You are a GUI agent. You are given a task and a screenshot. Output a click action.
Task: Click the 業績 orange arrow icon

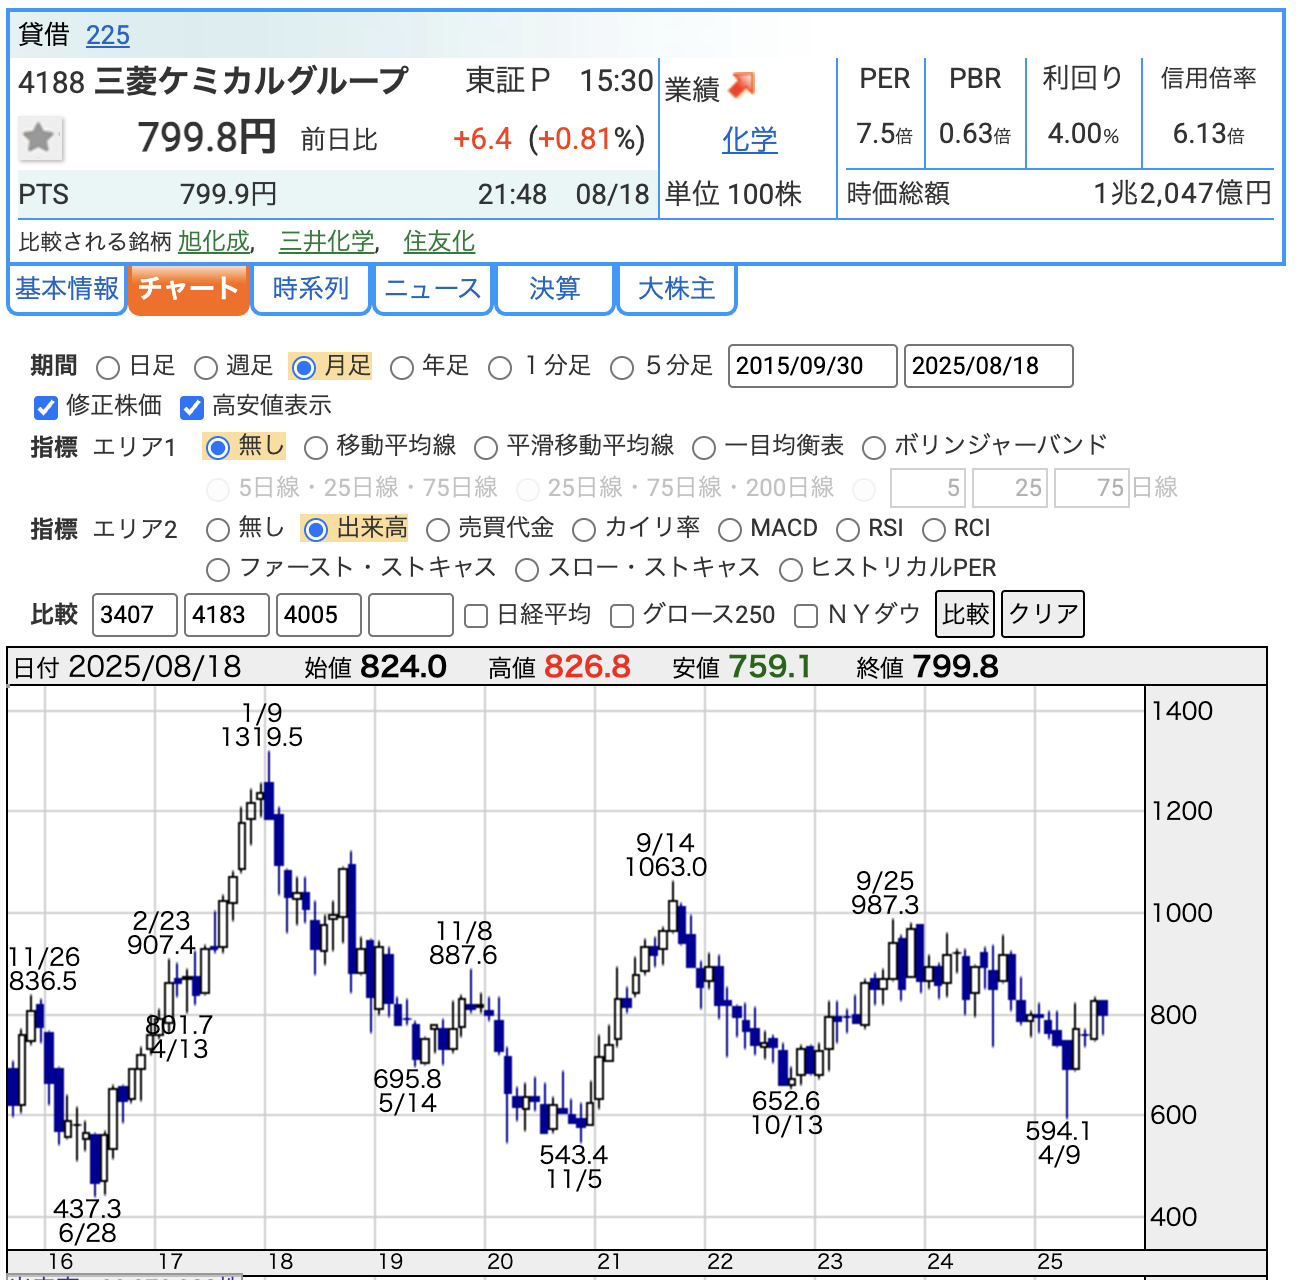pos(742,86)
